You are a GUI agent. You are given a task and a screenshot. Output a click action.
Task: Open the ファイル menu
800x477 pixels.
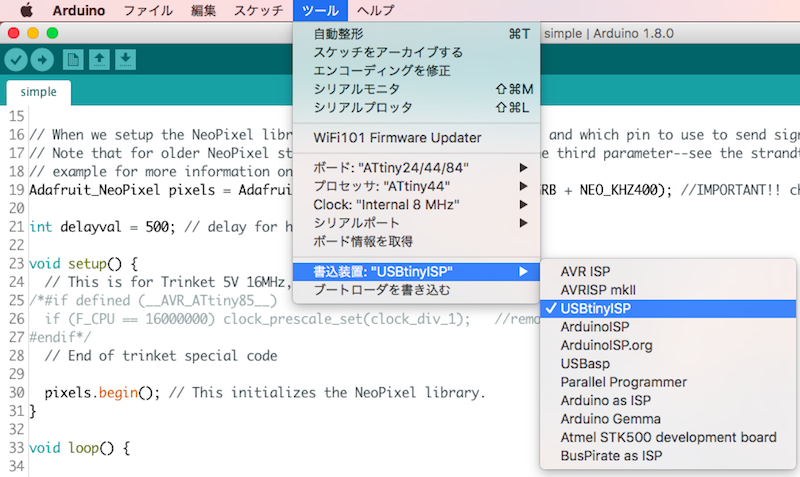(x=148, y=10)
